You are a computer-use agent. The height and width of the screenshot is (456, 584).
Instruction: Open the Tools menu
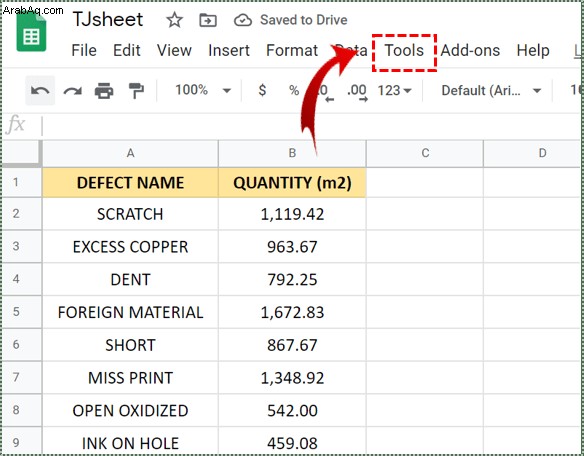click(x=404, y=50)
